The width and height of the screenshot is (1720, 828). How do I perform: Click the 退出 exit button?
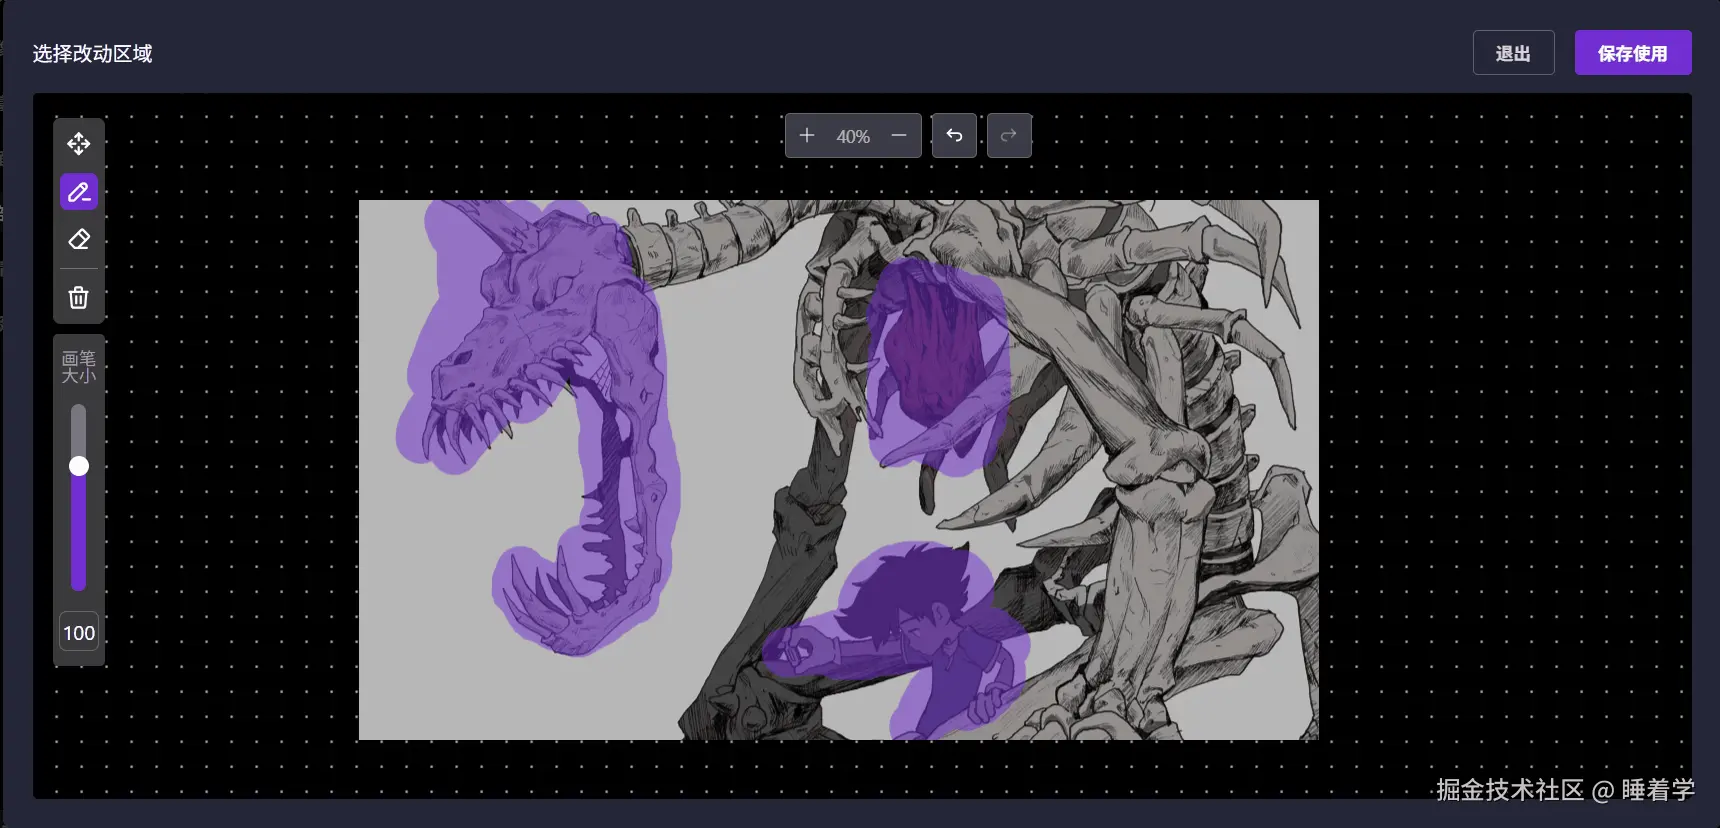[1513, 53]
